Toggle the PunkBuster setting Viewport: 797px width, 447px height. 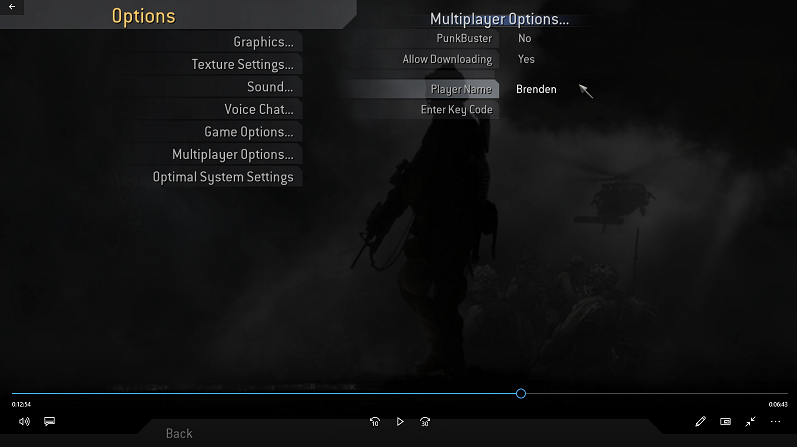[x=464, y=38]
